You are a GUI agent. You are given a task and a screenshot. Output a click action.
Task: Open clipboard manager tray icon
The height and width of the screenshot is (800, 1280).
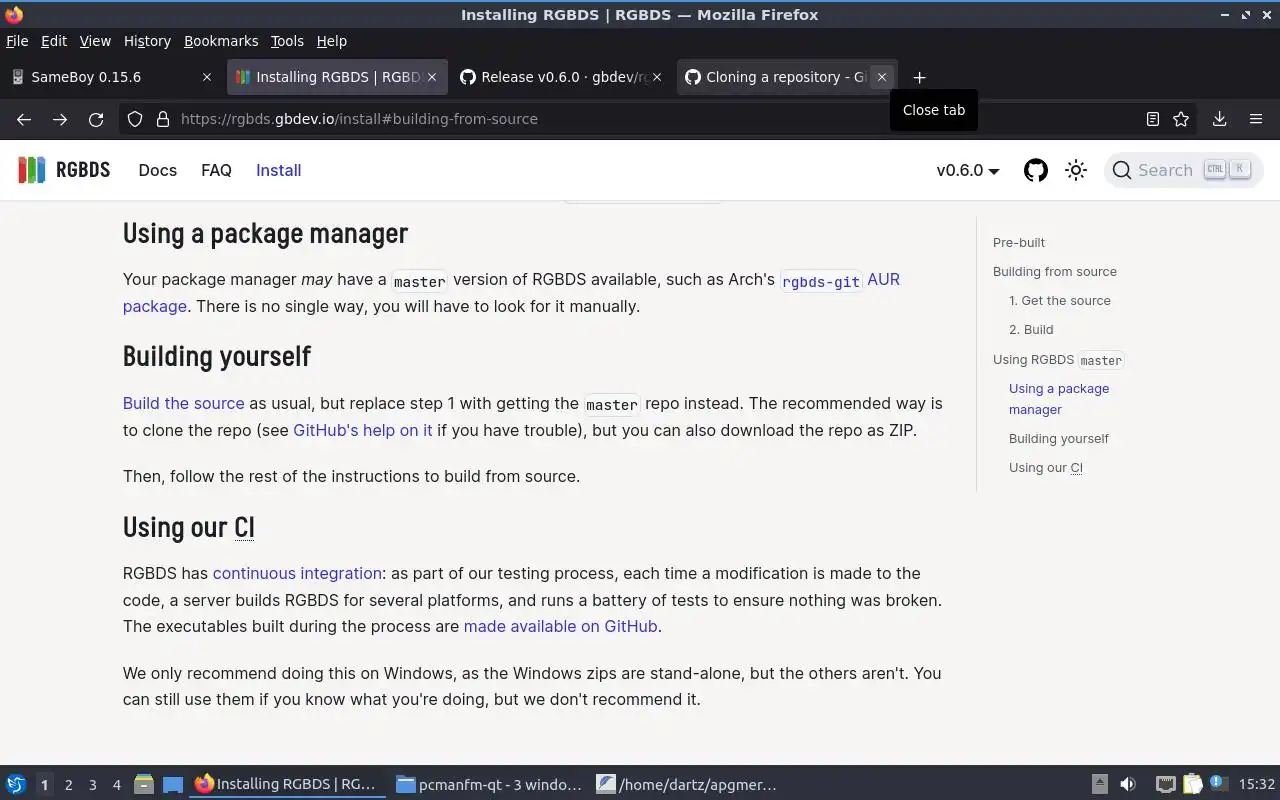(1192, 784)
